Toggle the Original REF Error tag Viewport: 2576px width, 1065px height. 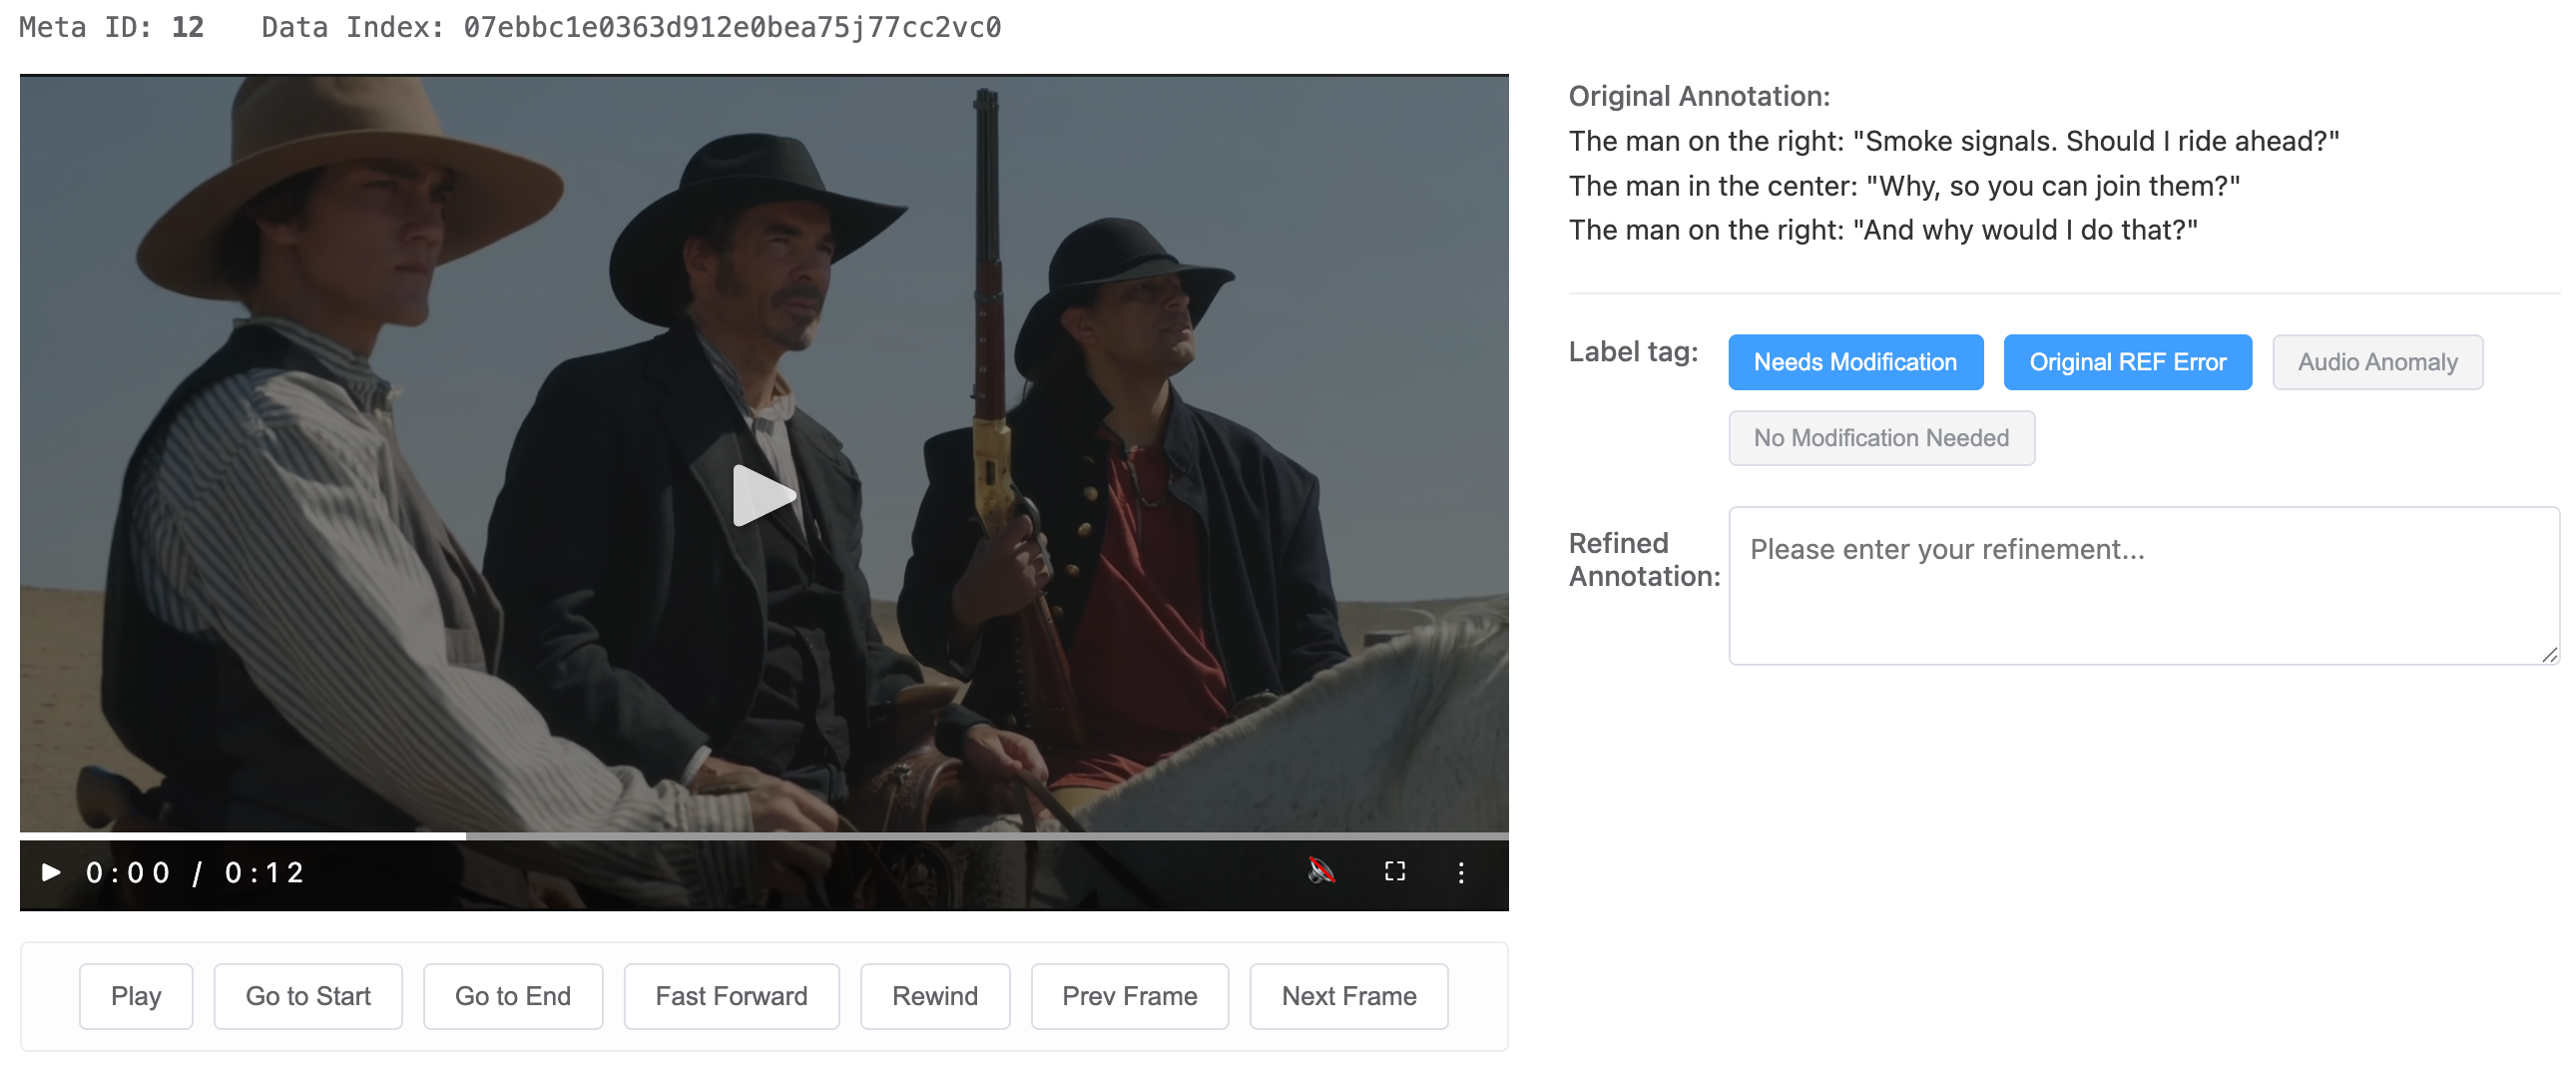2126,362
